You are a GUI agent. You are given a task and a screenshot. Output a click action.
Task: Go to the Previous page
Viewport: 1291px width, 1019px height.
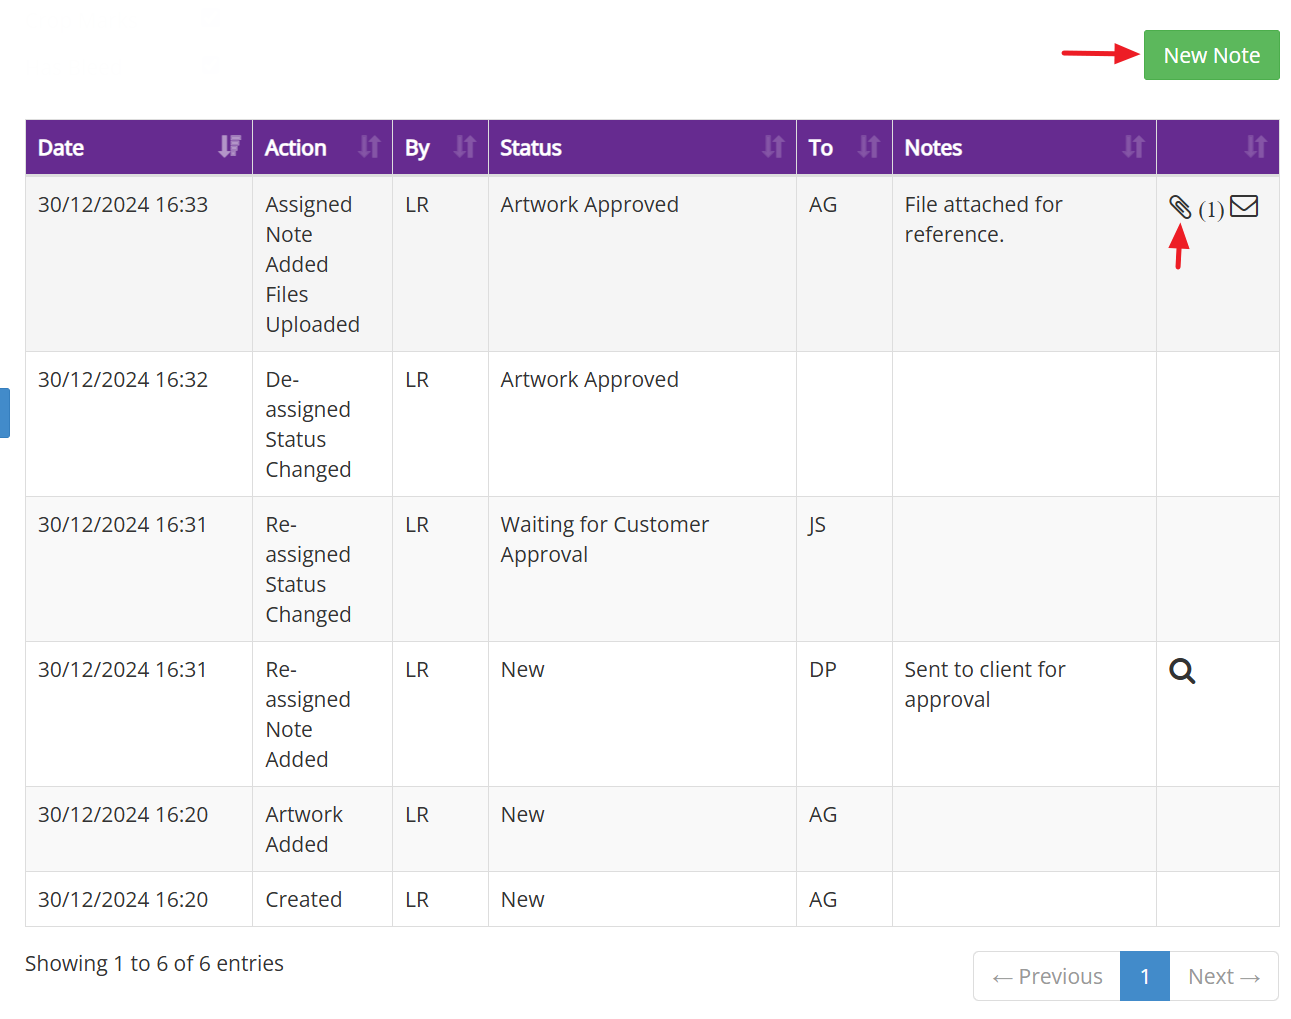(1047, 976)
